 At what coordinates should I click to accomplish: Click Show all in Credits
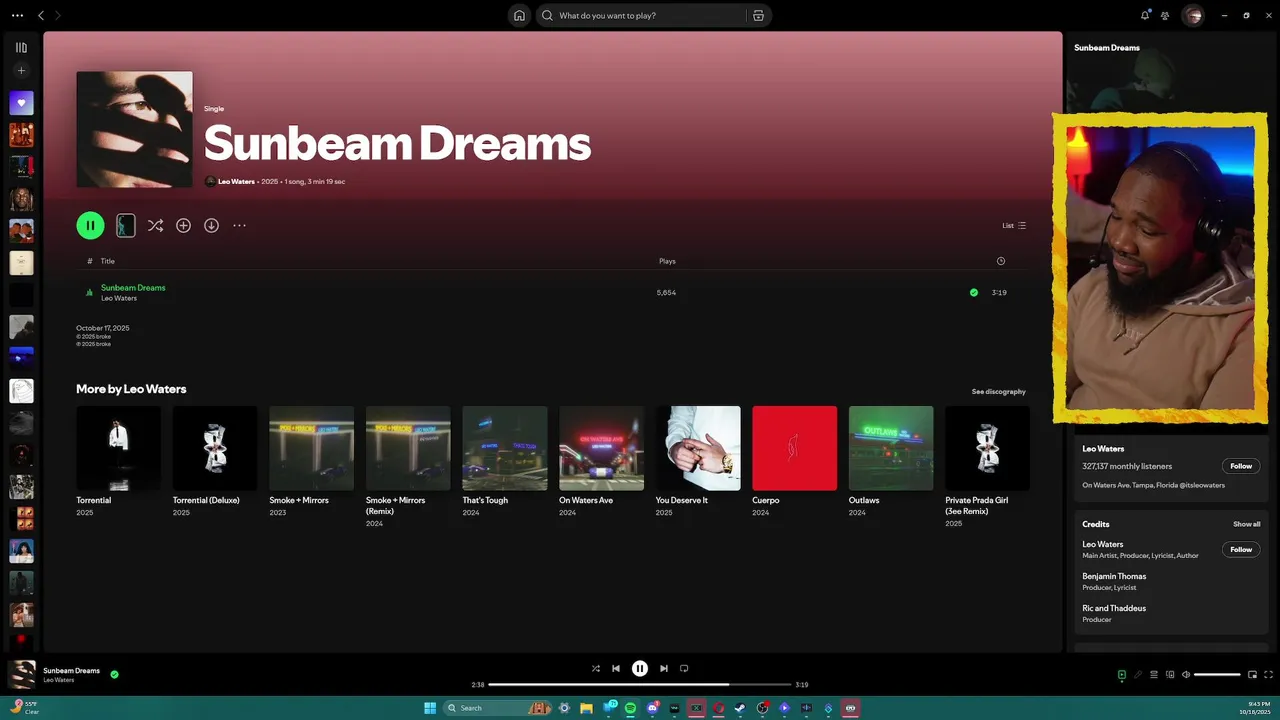tap(1246, 524)
